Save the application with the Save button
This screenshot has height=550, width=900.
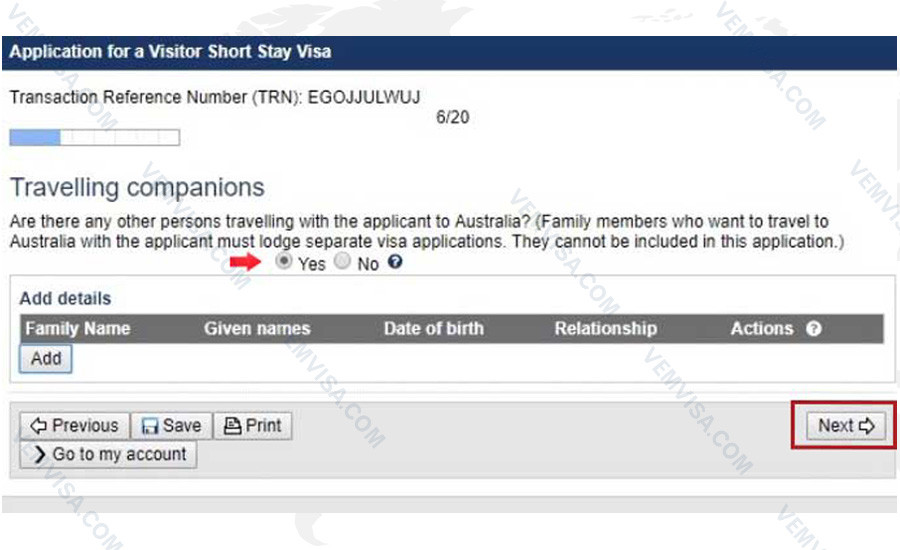pyautogui.click(x=171, y=425)
